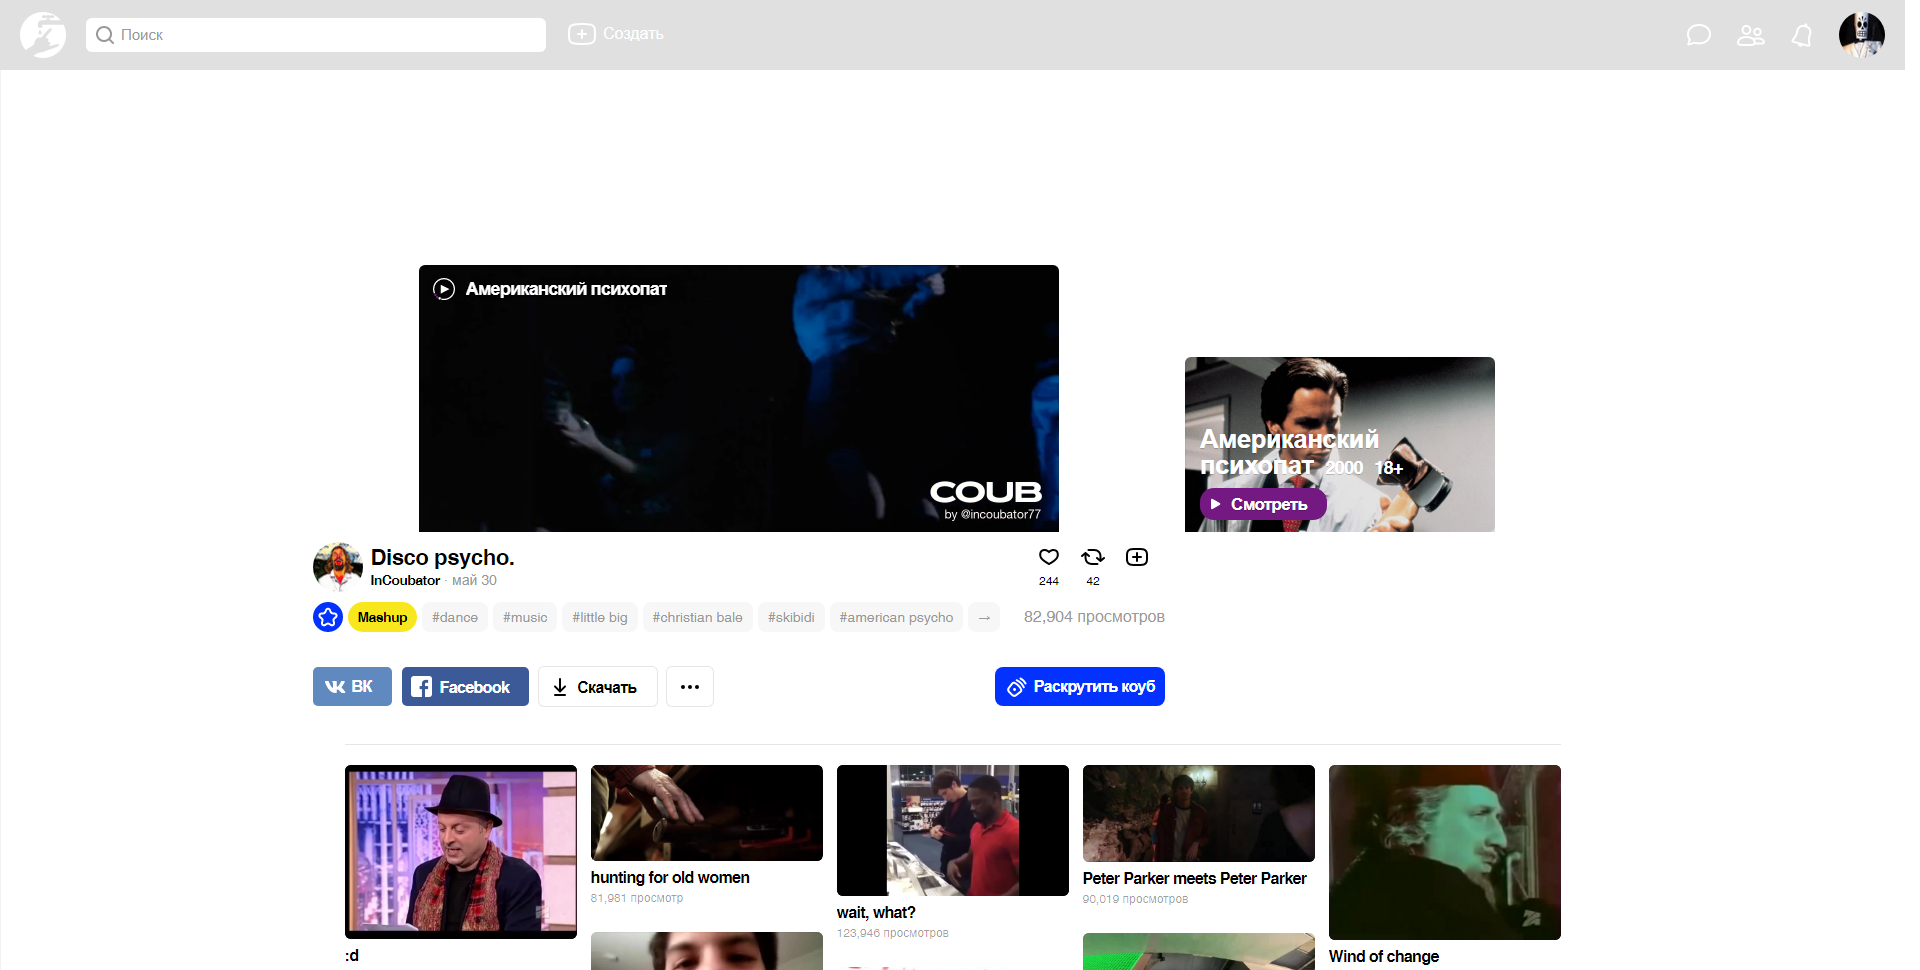Open the user profile avatar menu
Screen dimensions: 1920x970
tap(1861, 36)
